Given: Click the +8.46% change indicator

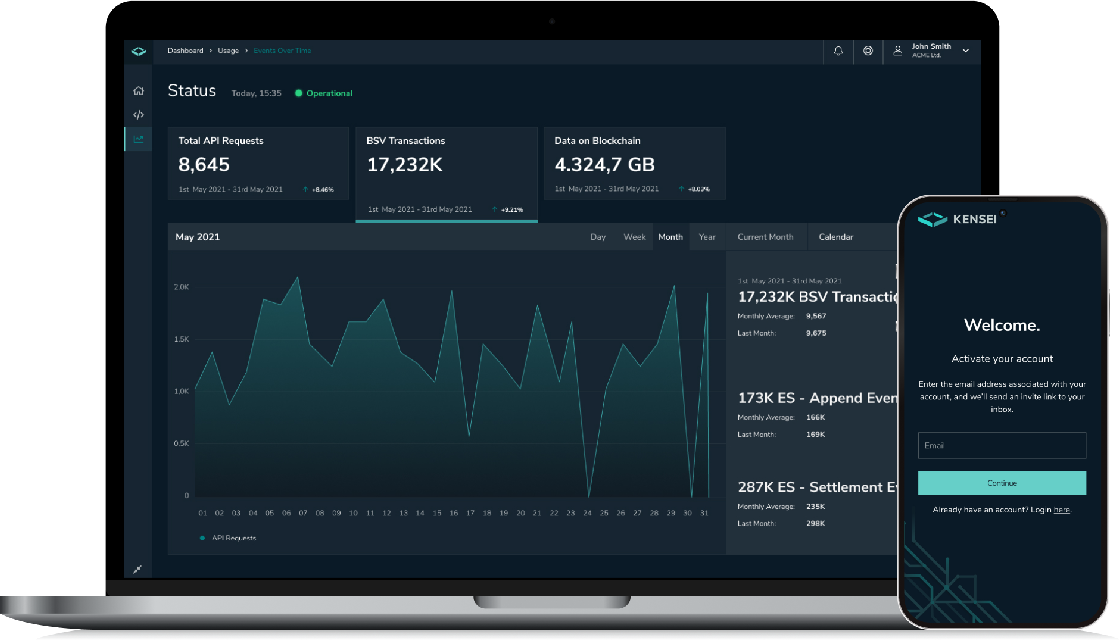Looking at the screenshot, I should (318, 190).
